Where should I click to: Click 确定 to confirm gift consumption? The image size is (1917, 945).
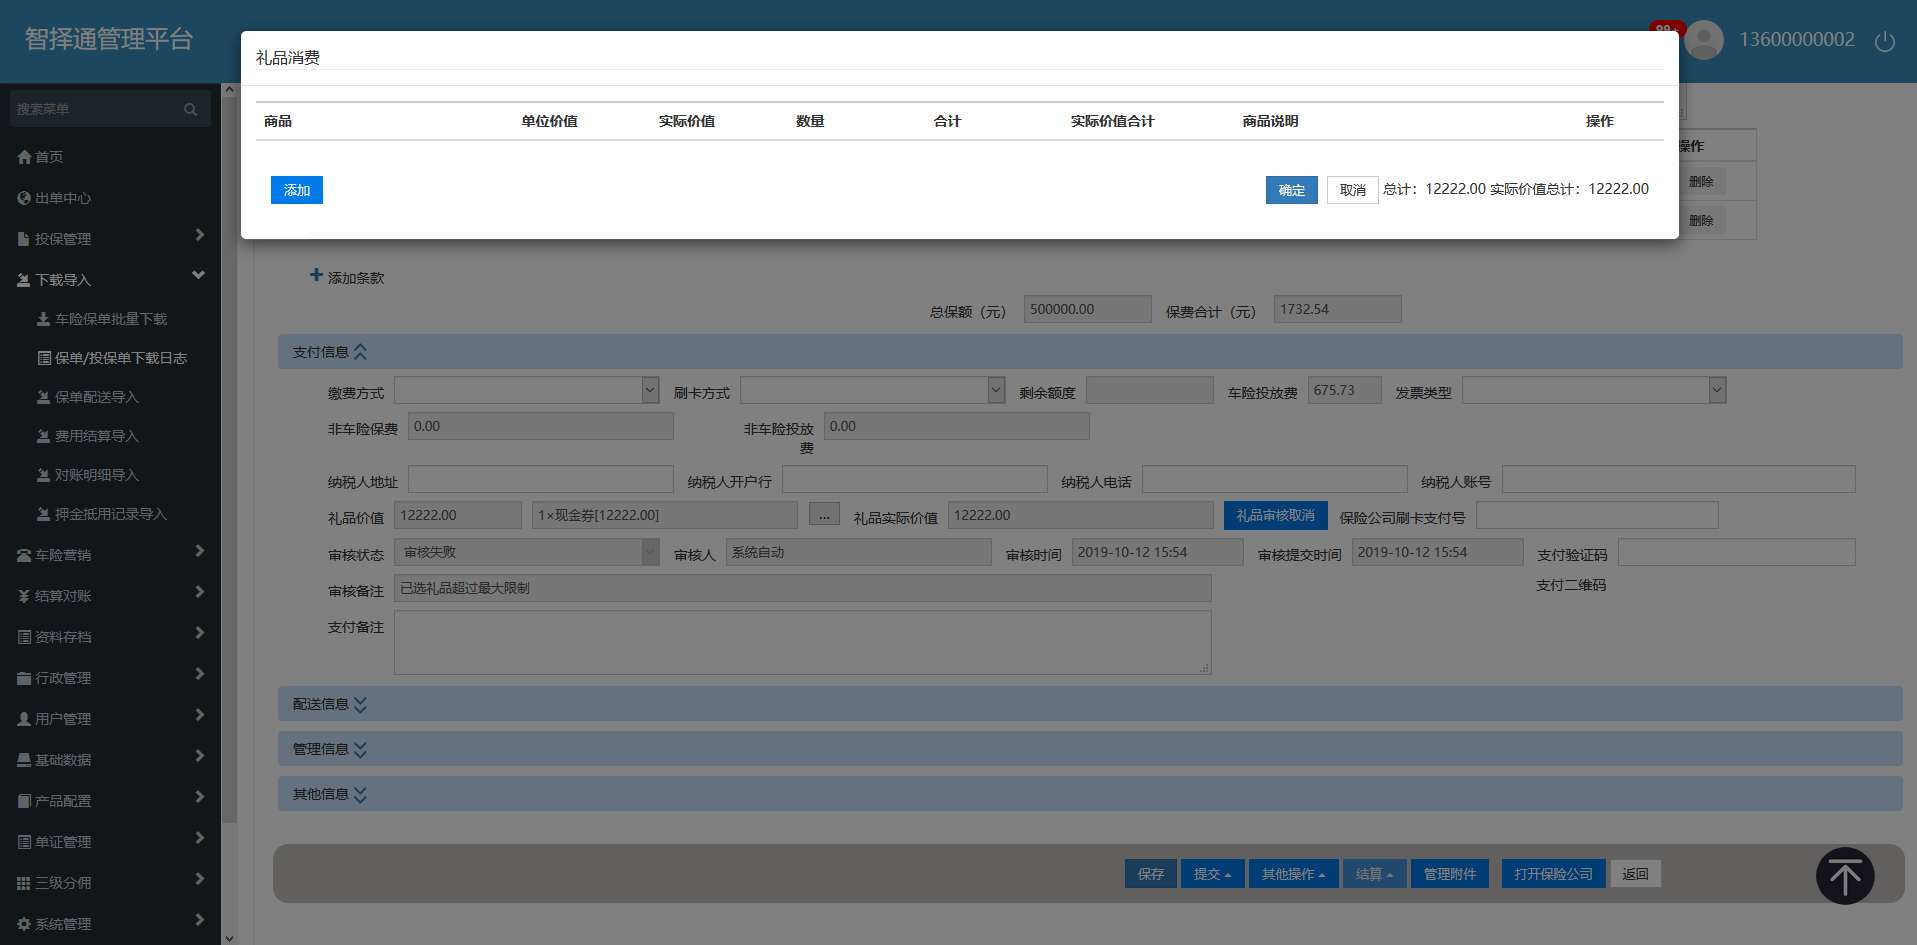pyautogui.click(x=1291, y=190)
